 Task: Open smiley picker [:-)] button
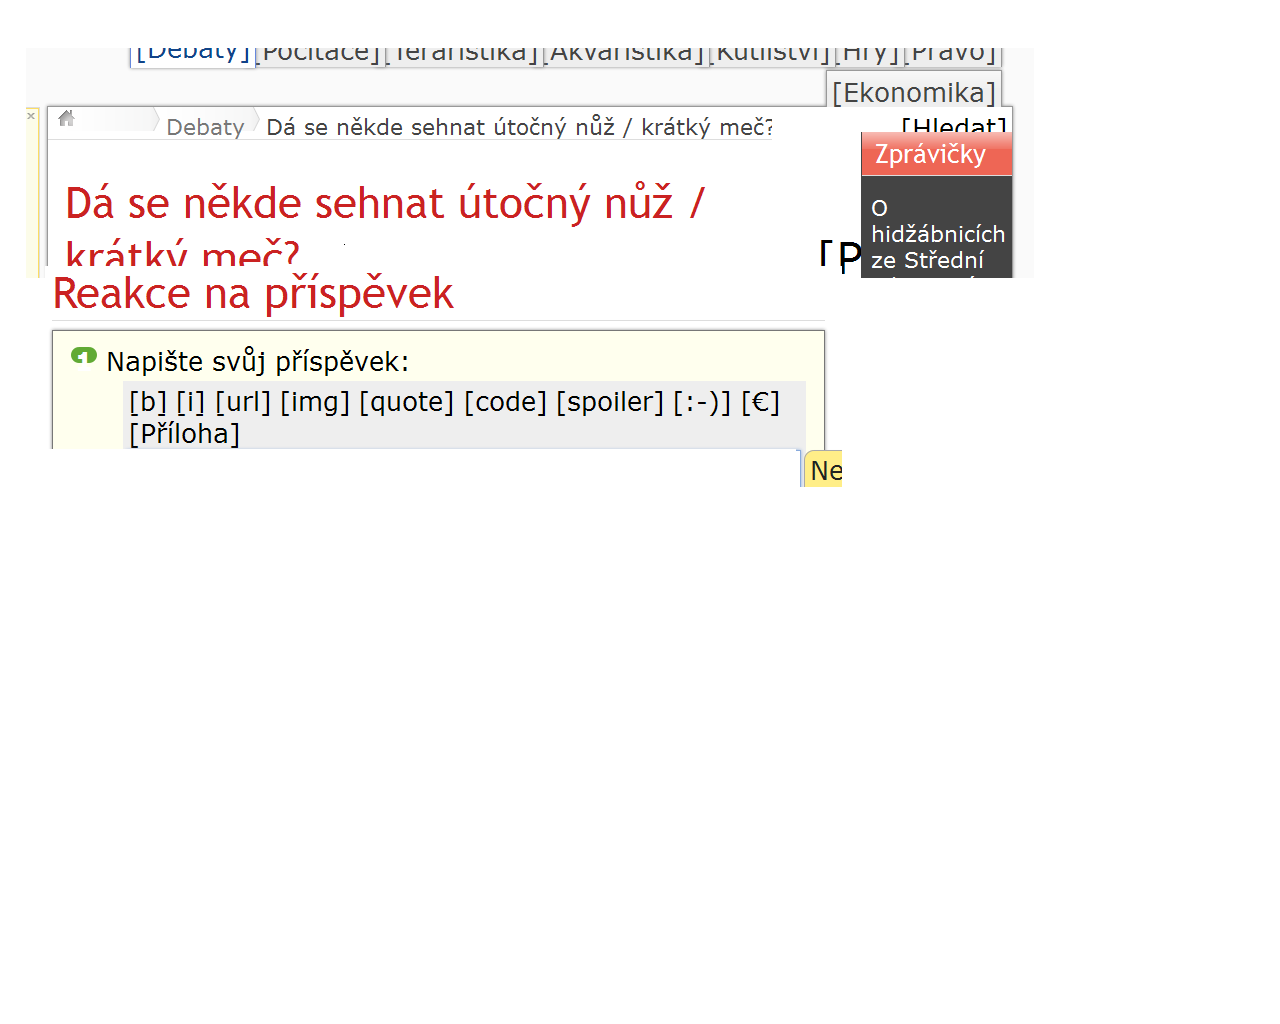click(x=702, y=402)
